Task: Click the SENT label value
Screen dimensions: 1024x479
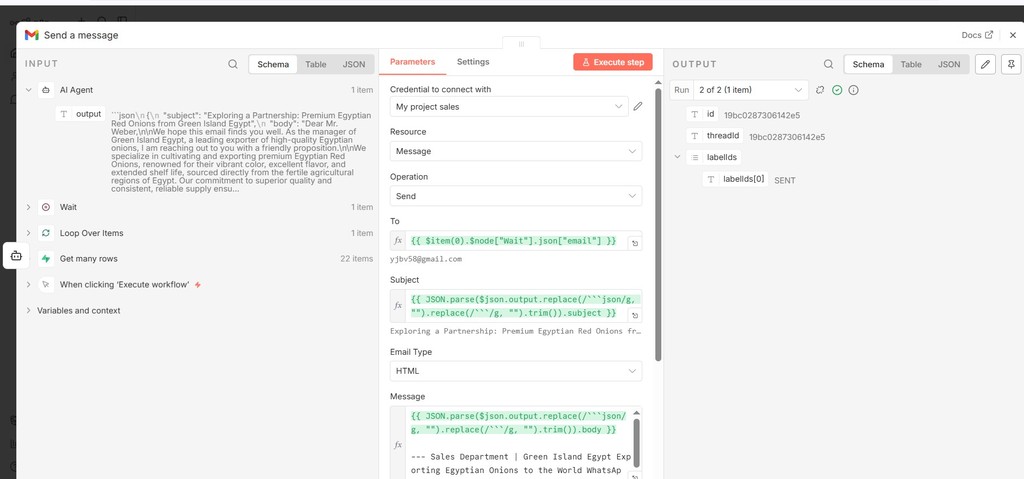Action: click(x=785, y=180)
